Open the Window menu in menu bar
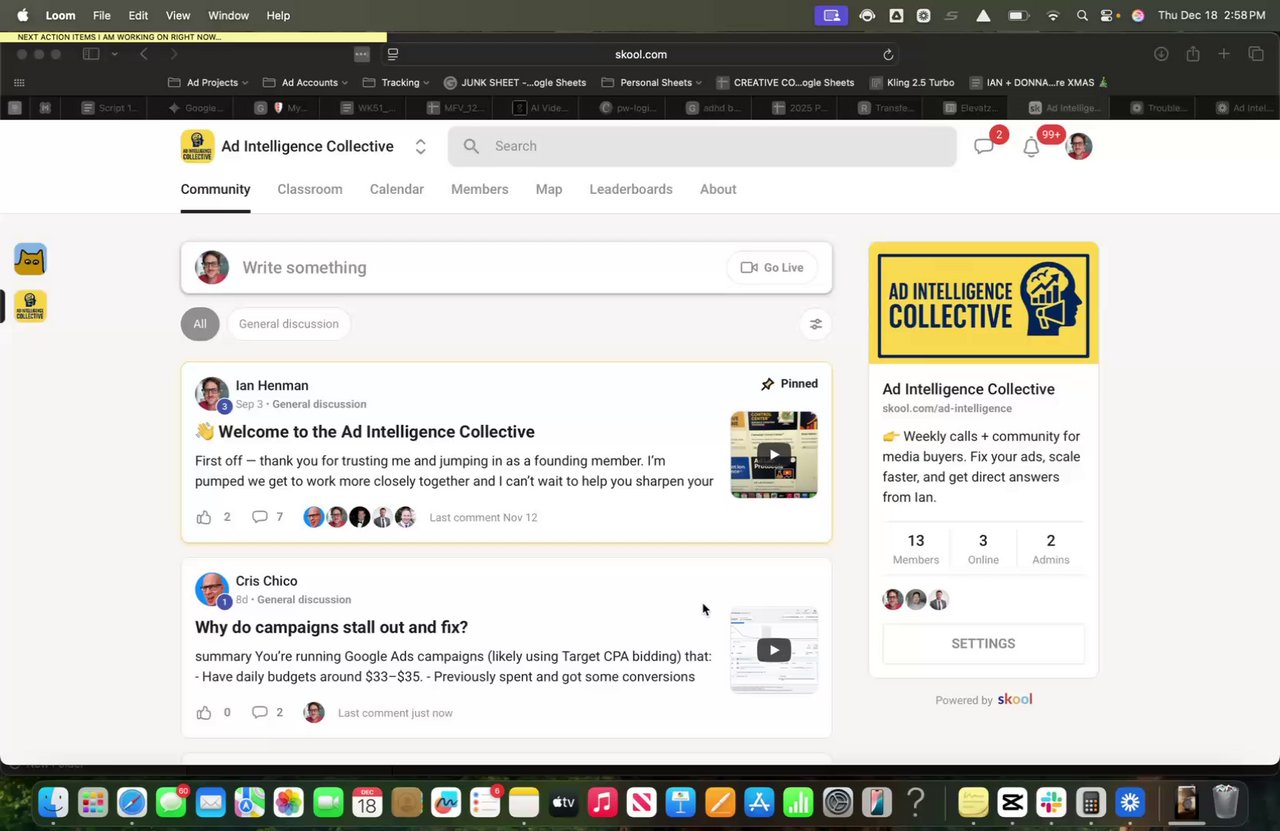 228,15
